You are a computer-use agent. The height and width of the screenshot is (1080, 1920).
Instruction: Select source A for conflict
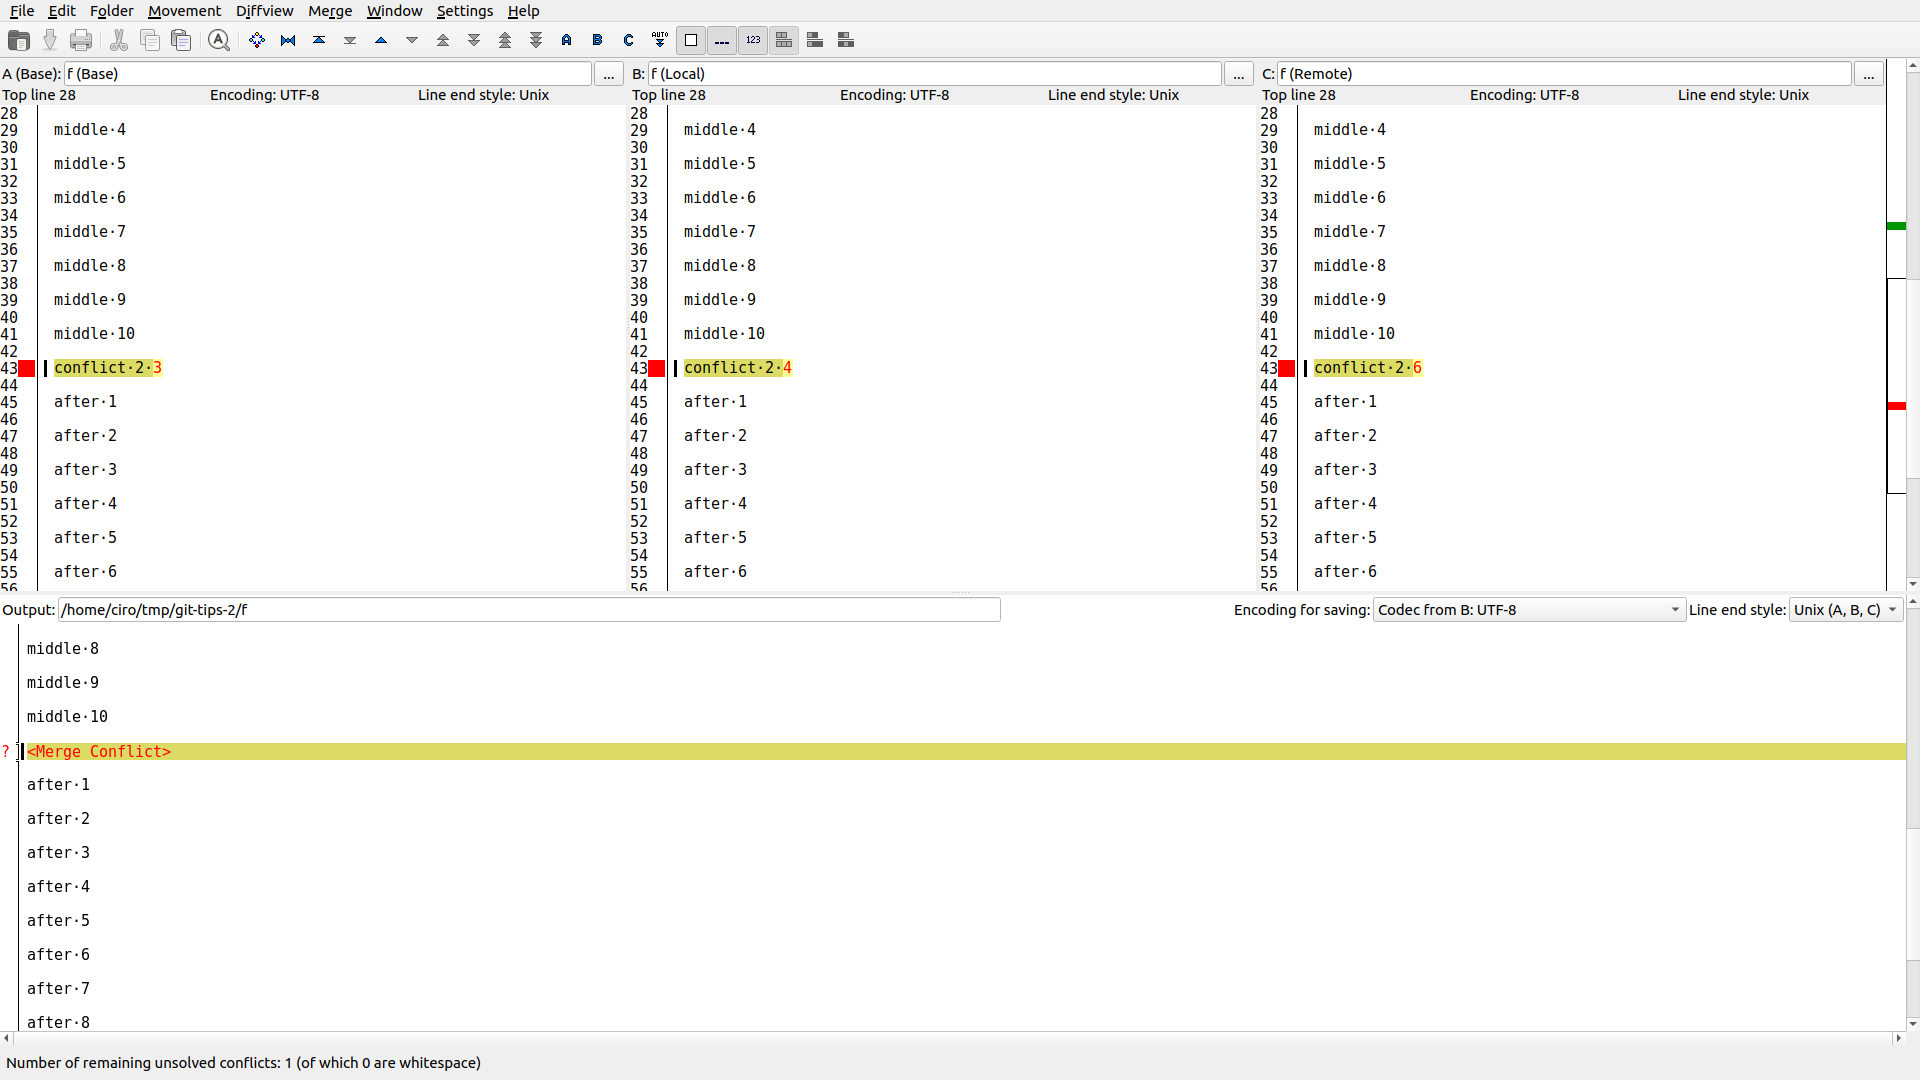pyautogui.click(x=567, y=40)
